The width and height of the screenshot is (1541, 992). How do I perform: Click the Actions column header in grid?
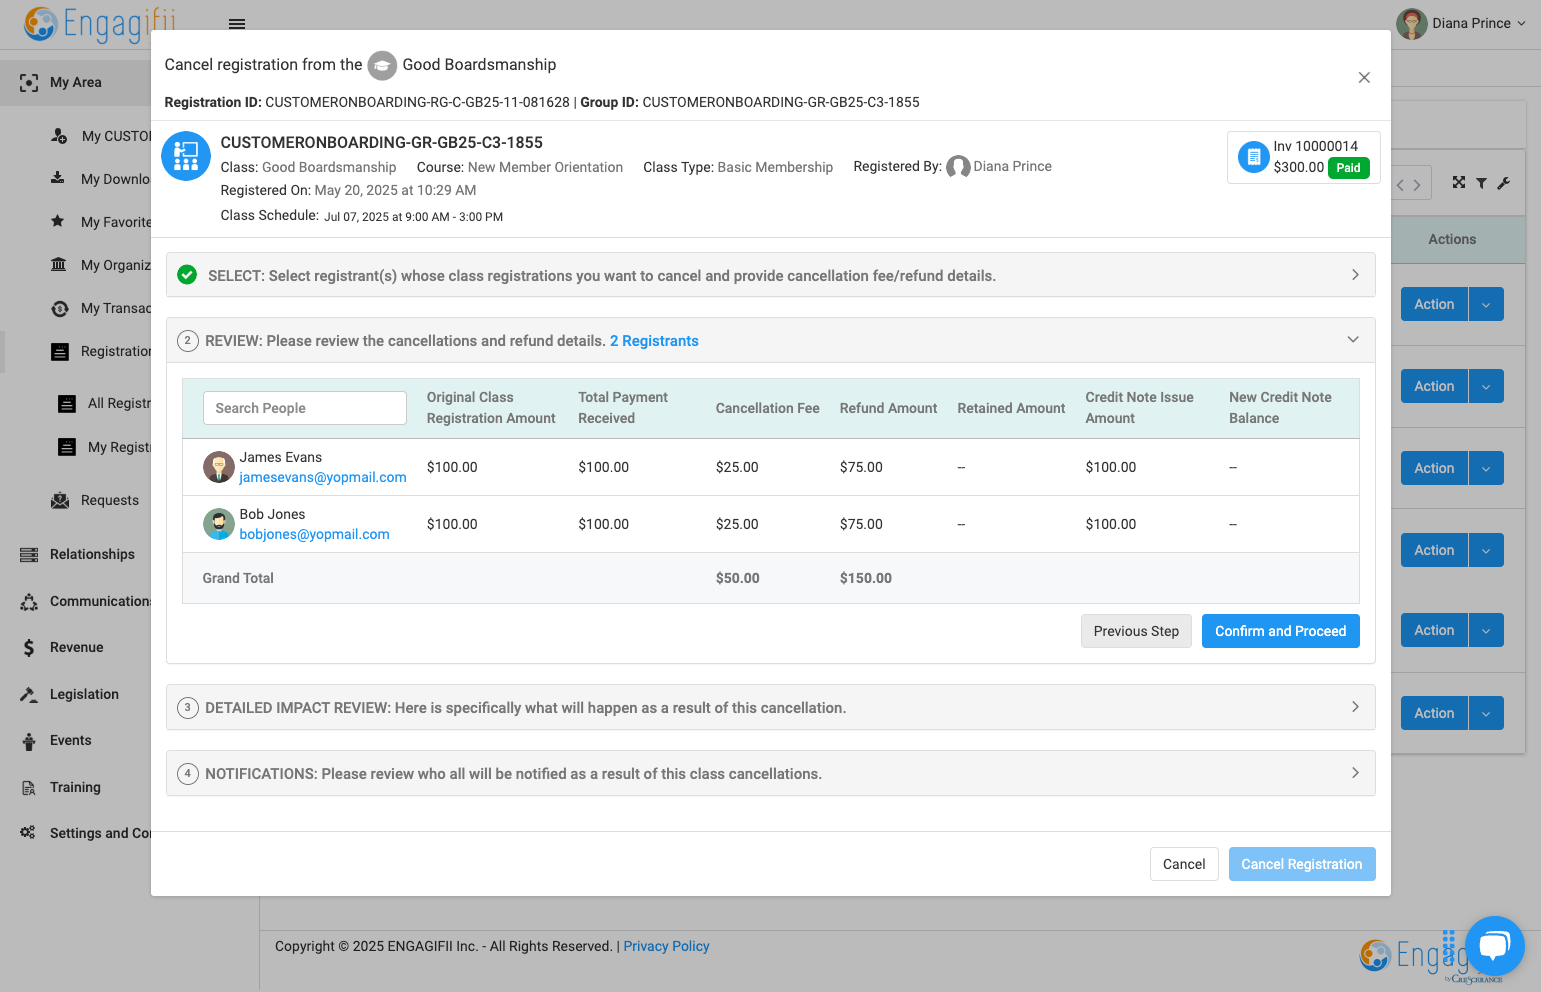coord(1452,239)
